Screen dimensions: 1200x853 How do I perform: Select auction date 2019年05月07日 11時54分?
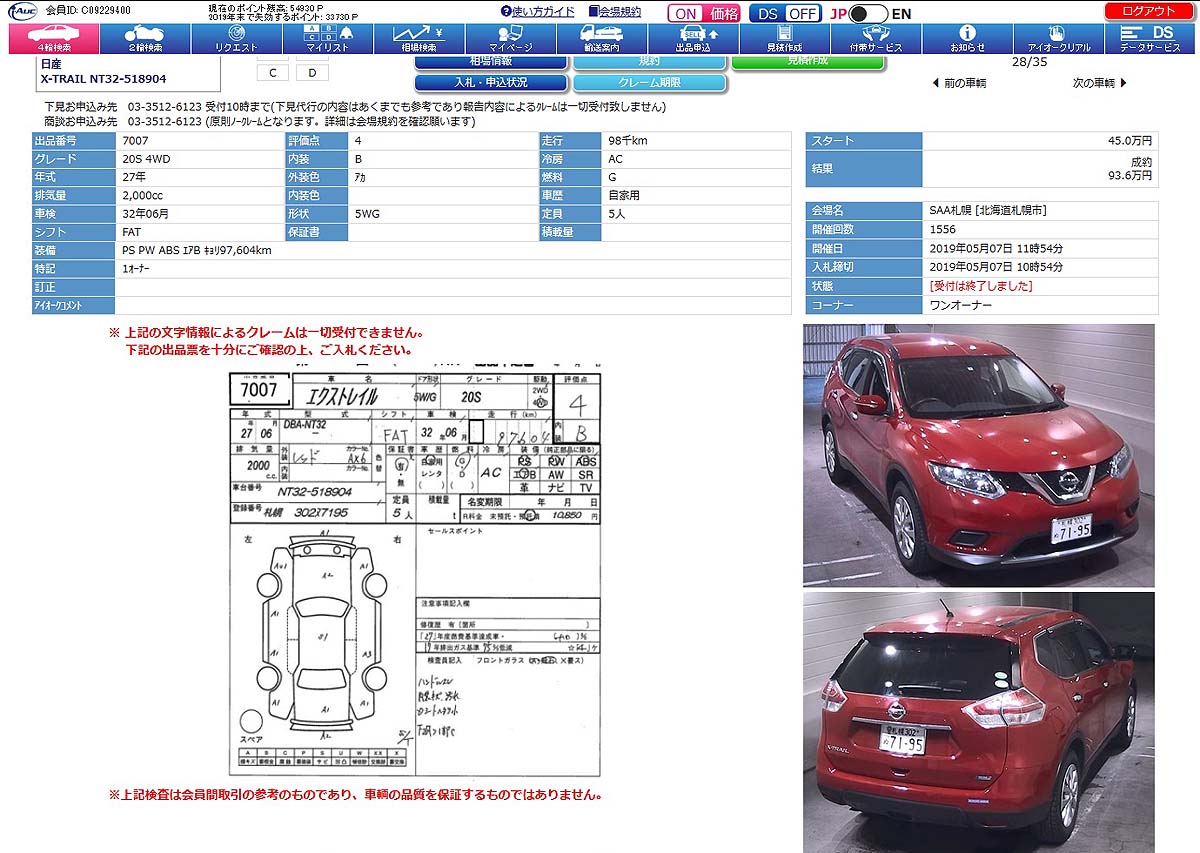tap(996, 248)
